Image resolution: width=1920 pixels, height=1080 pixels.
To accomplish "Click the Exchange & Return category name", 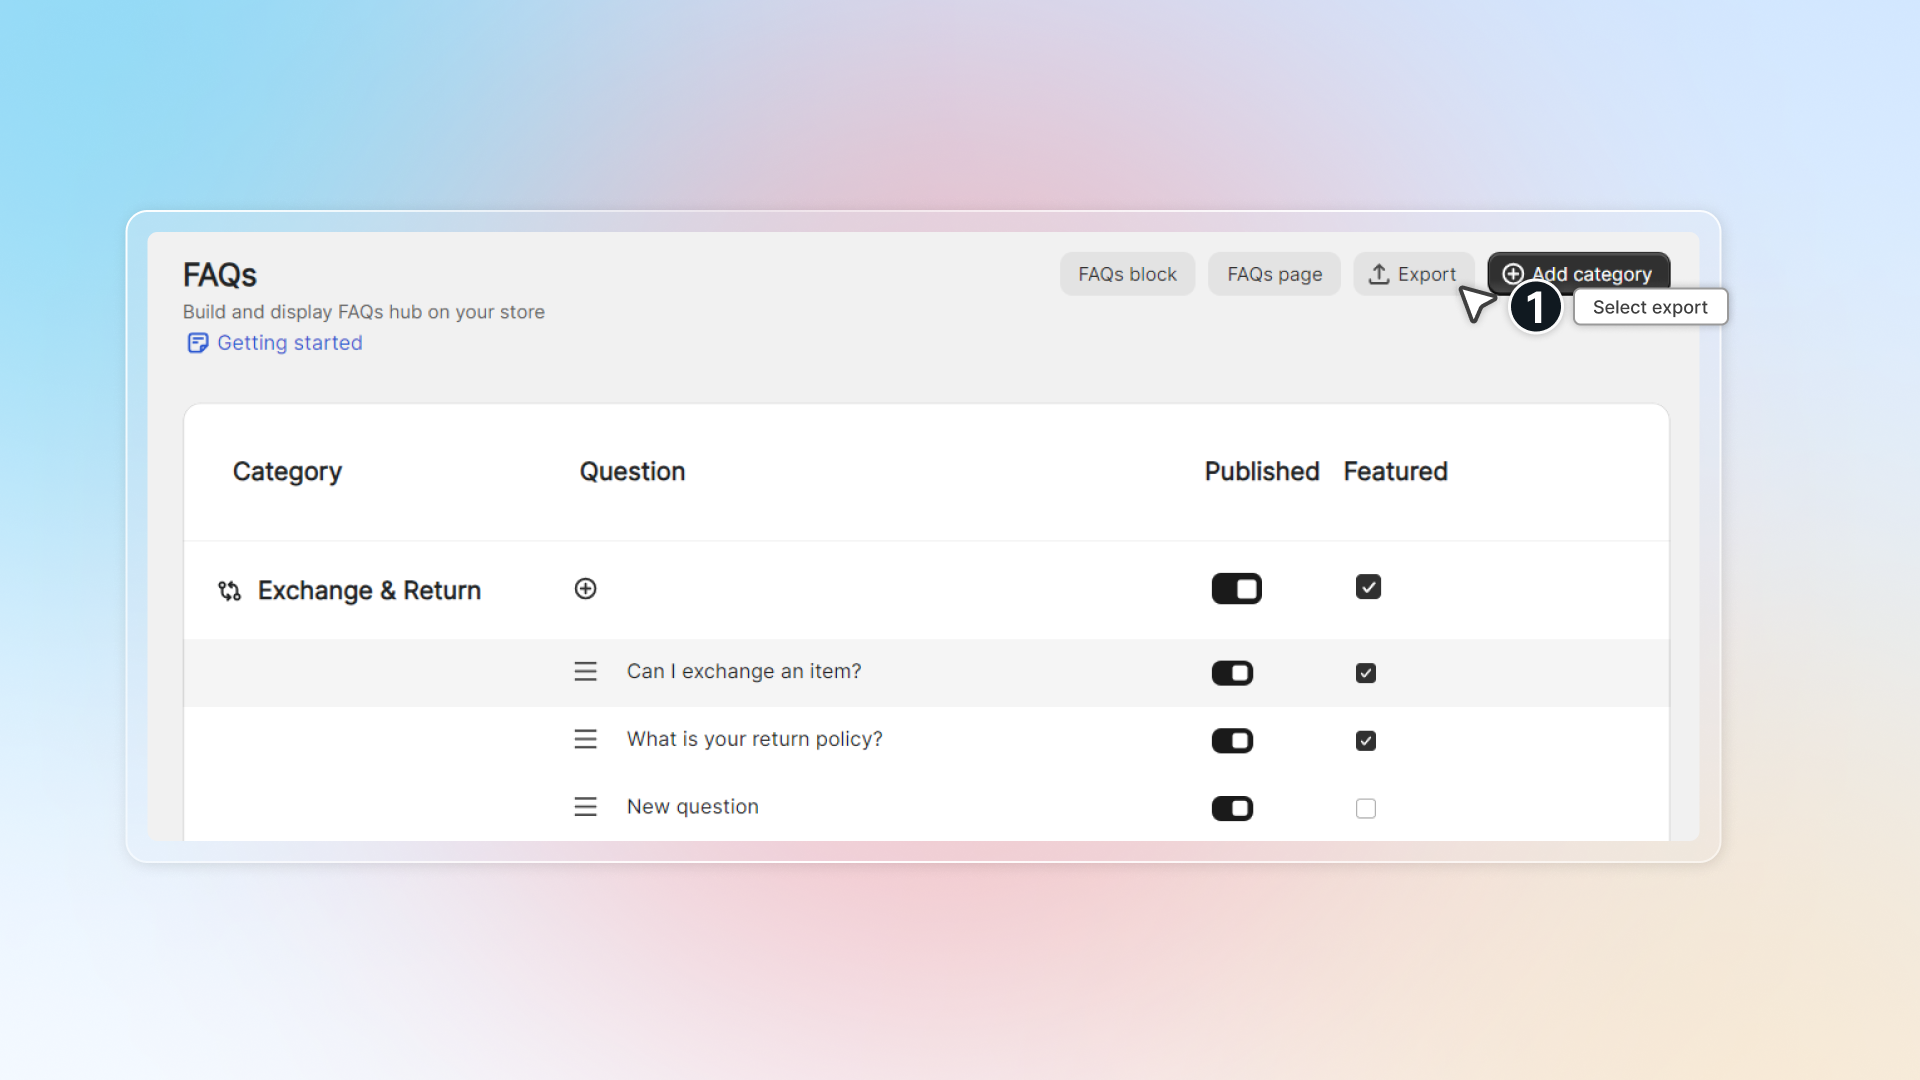I will pos(369,591).
